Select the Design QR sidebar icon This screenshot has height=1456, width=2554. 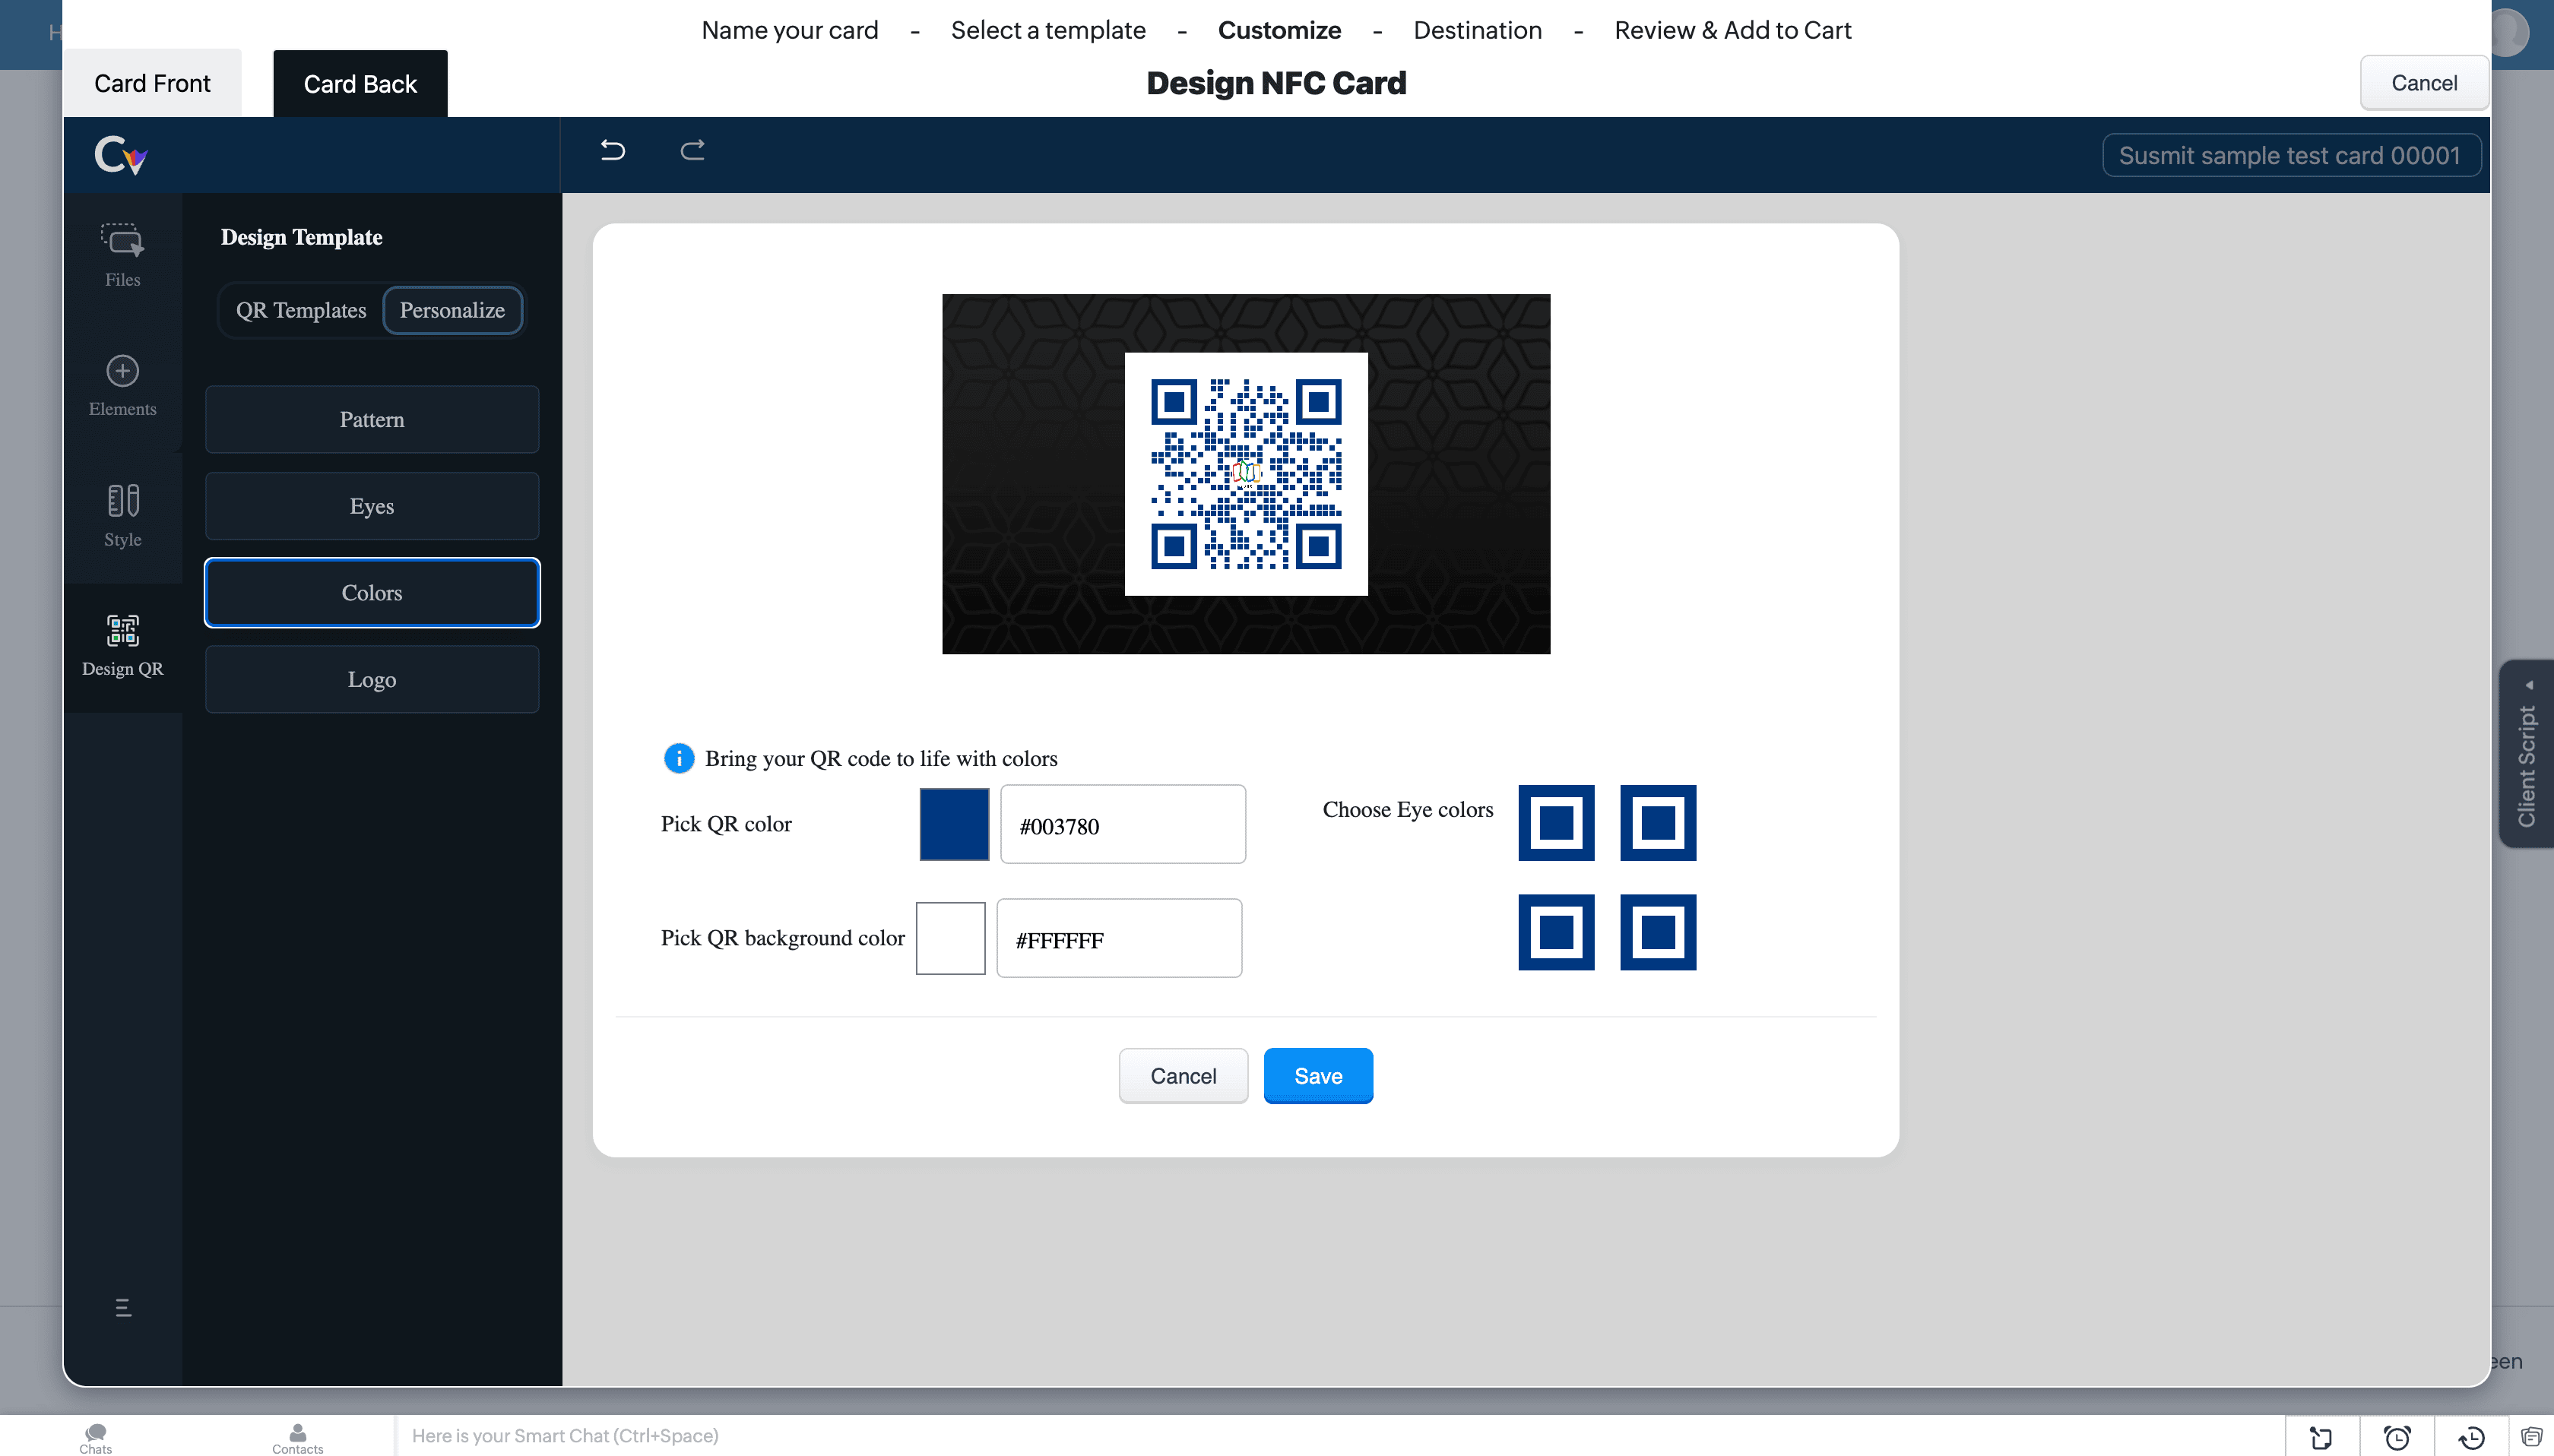click(x=122, y=645)
